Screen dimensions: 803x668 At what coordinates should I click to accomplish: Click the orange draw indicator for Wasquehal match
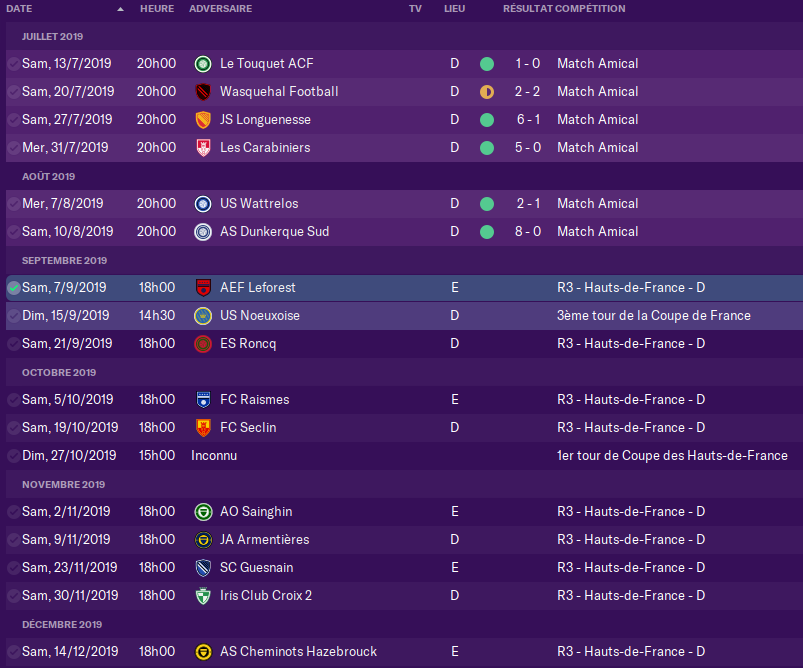pyautogui.click(x=487, y=92)
